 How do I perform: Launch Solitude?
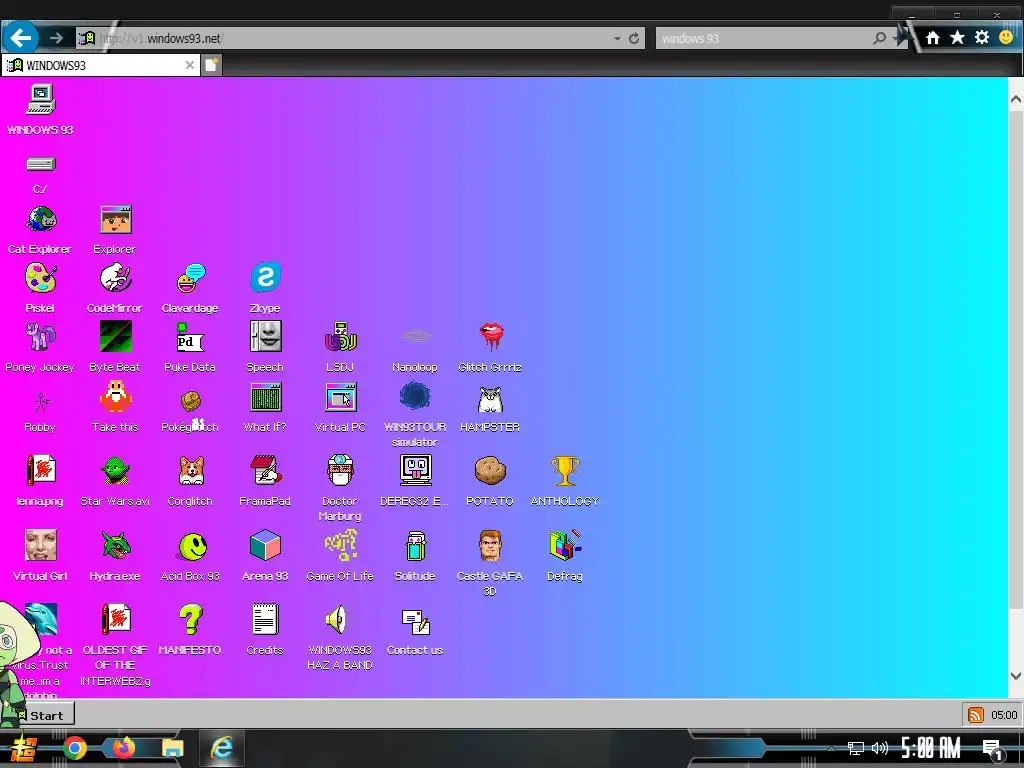click(x=416, y=546)
